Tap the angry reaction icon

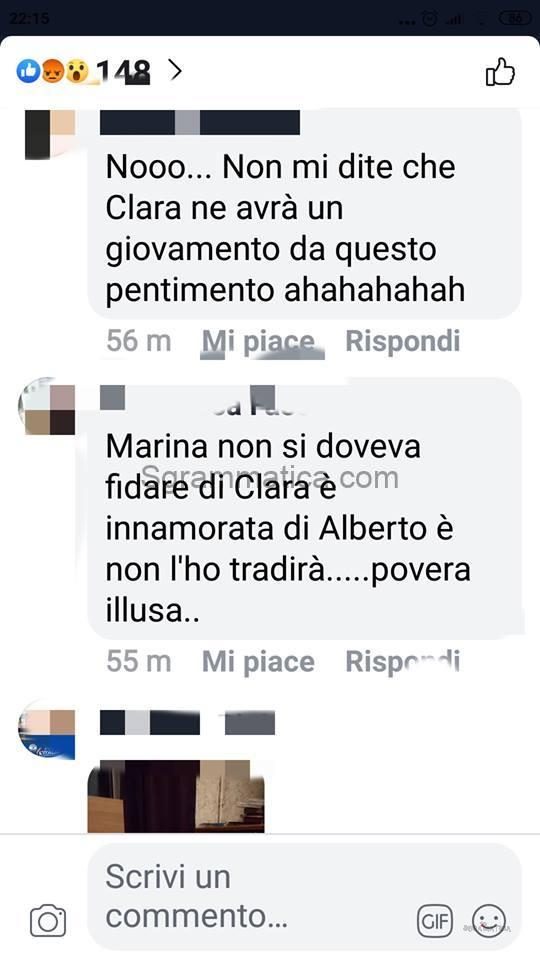53,72
